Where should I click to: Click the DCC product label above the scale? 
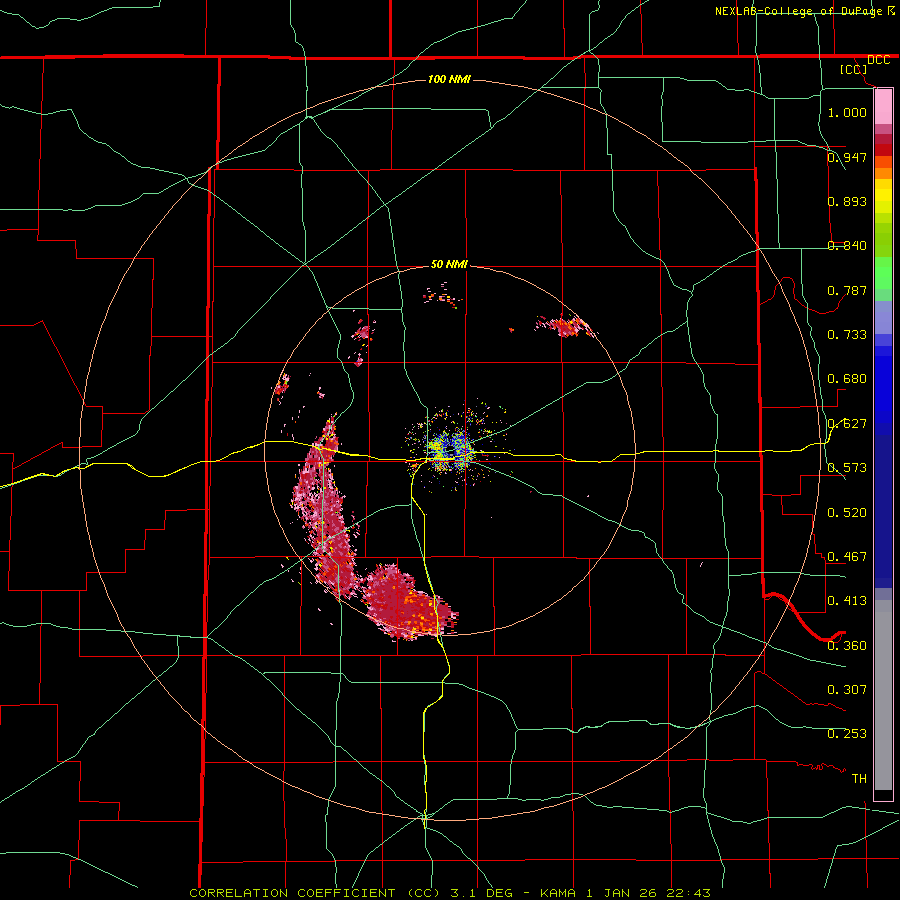[x=878, y=60]
